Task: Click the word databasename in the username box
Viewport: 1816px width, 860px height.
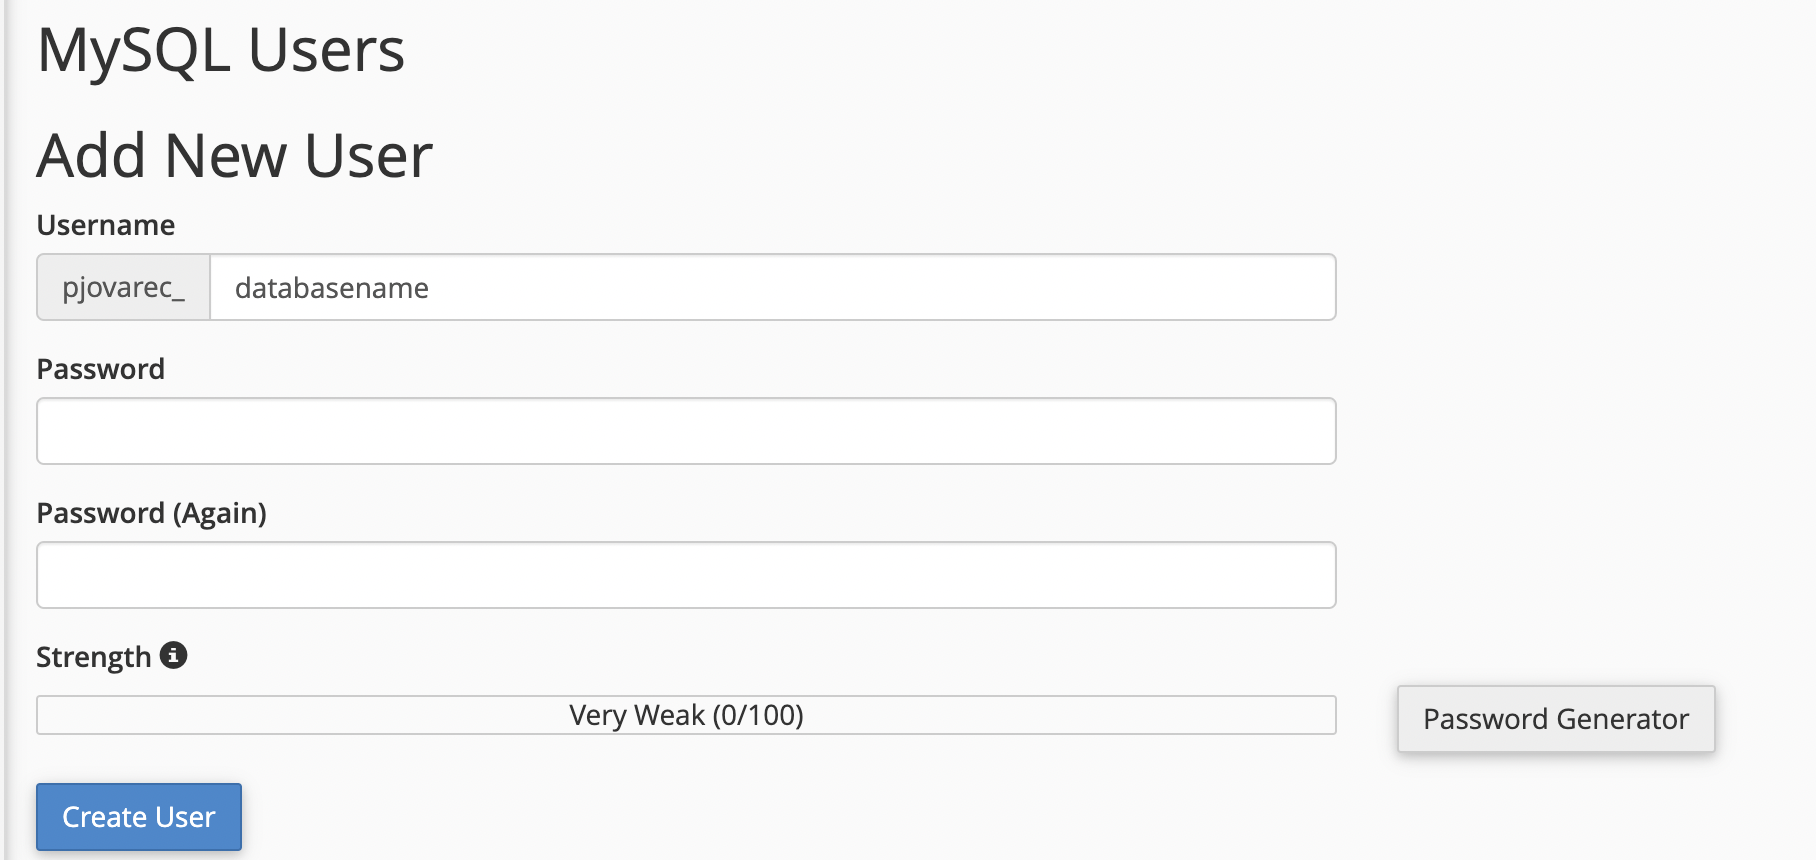Action: coord(332,288)
